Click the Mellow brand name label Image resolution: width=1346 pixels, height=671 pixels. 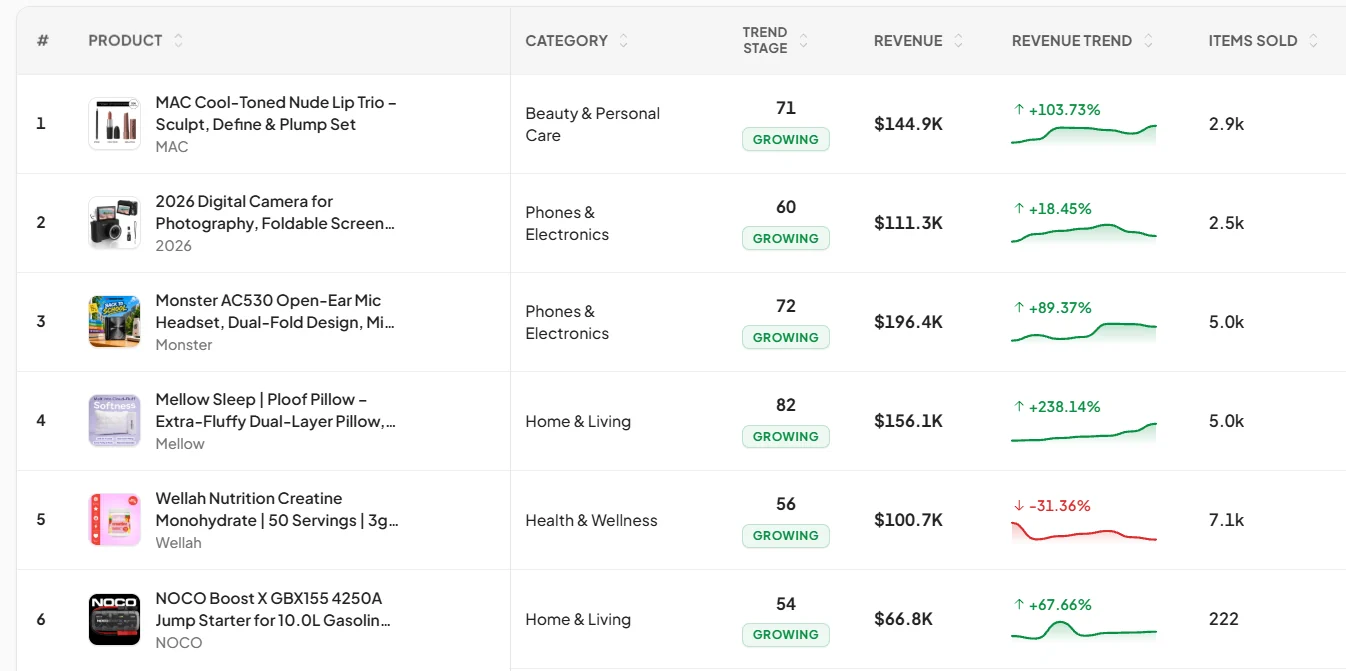tap(180, 444)
